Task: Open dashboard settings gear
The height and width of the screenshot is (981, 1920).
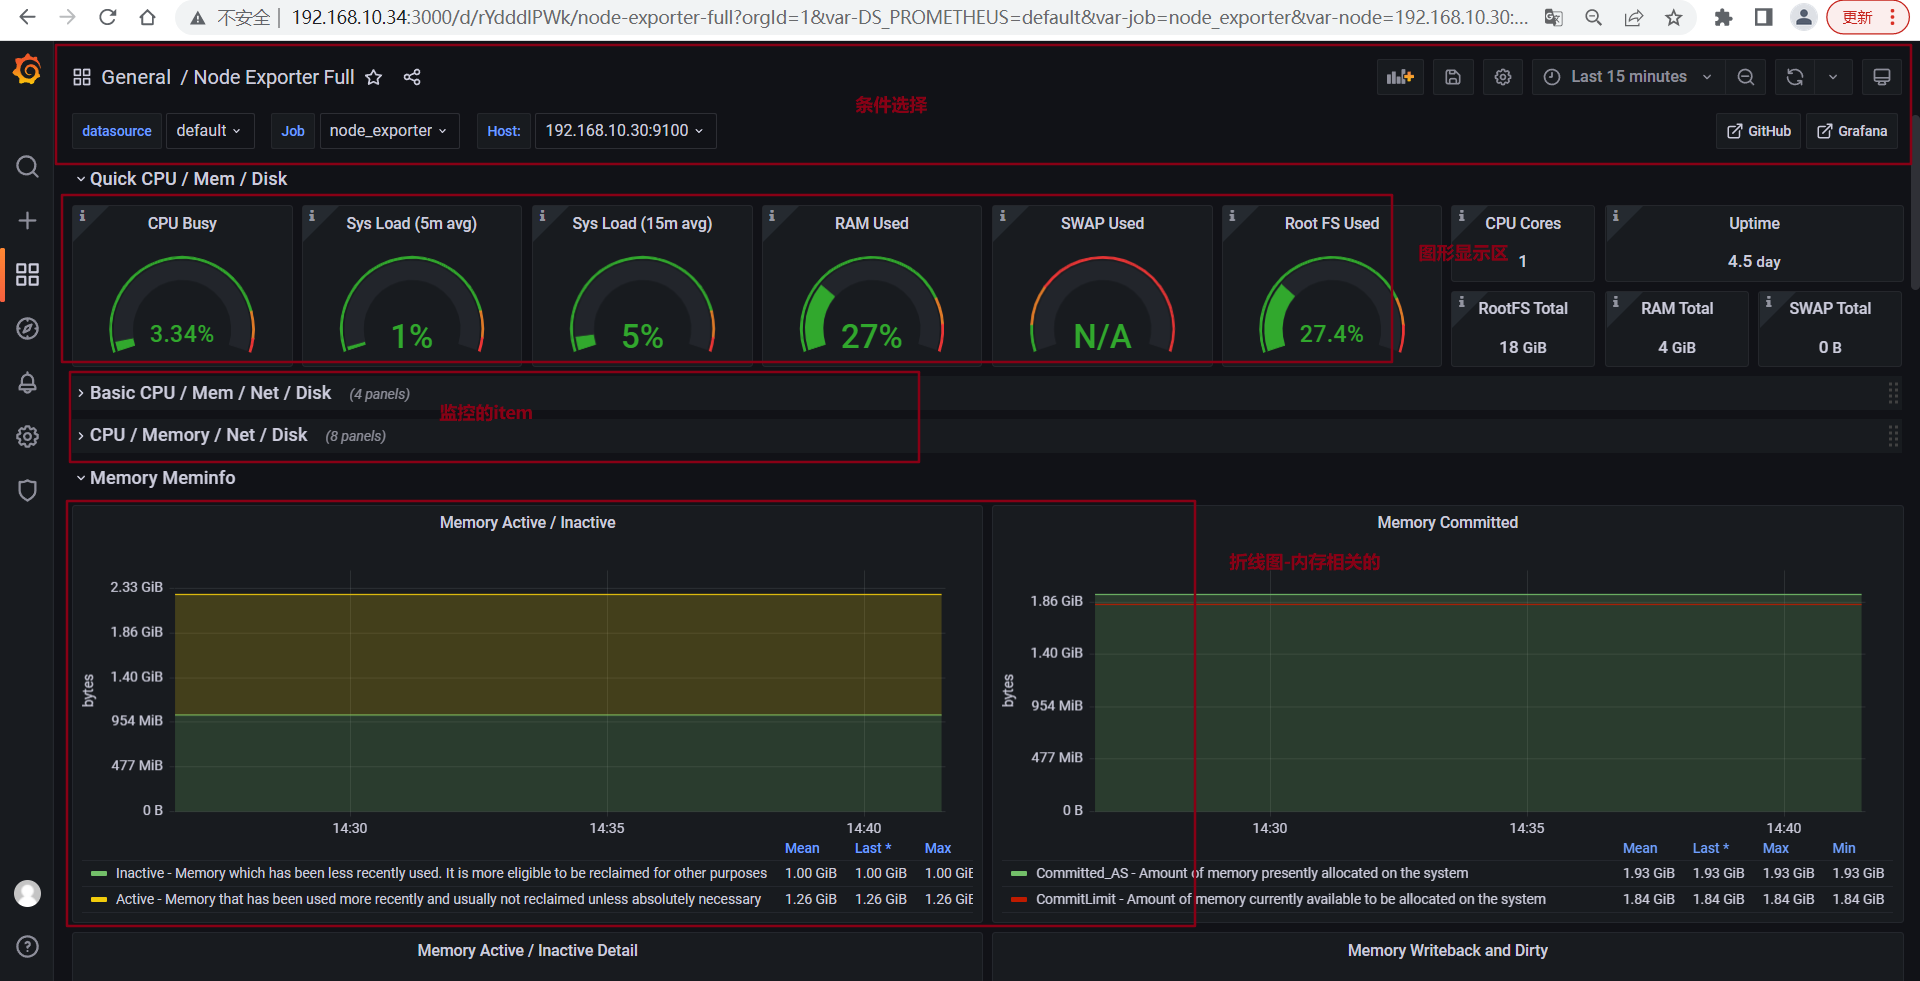Action: [x=1503, y=77]
